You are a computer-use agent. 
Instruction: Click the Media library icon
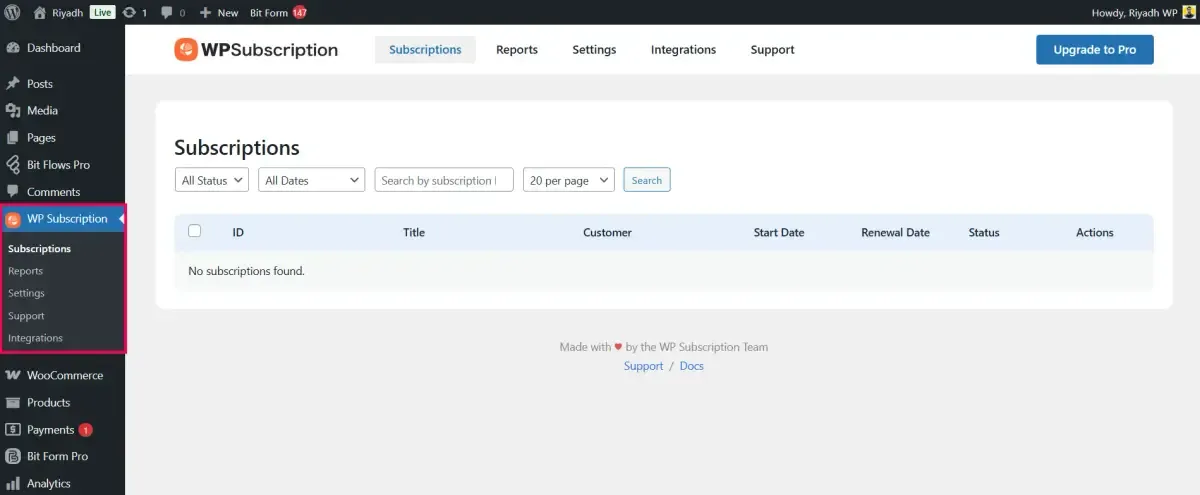[x=13, y=111]
